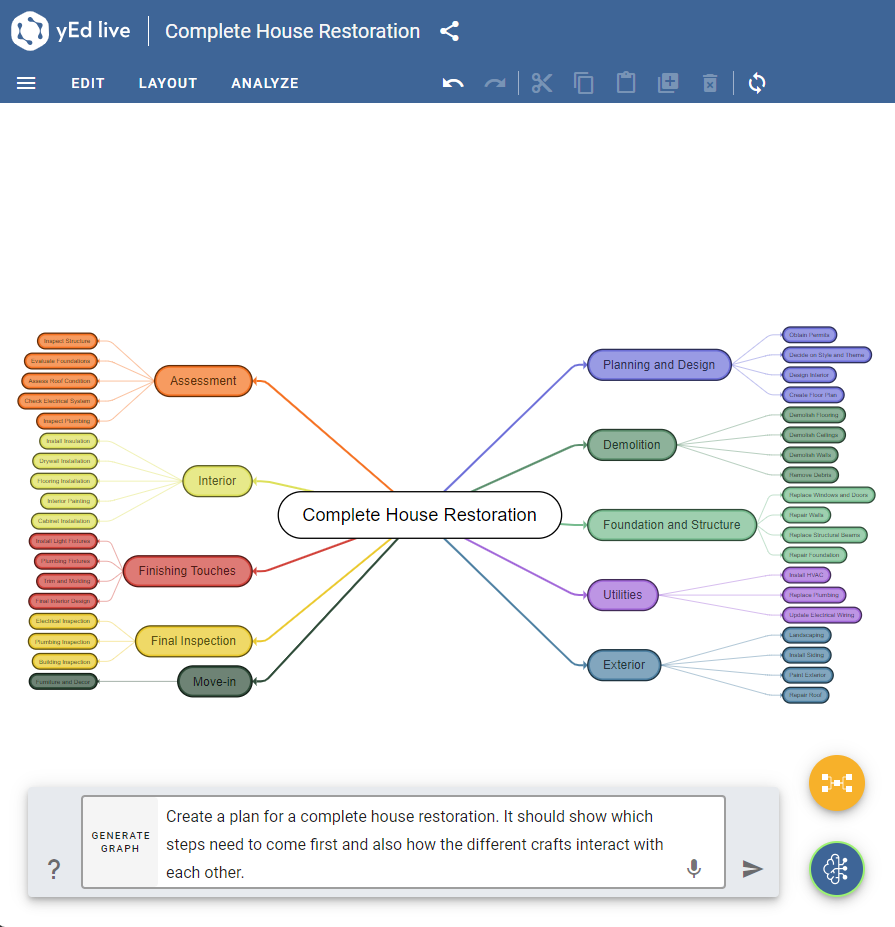
Task: Open the Analyze menu
Action: pyautogui.click(x=265, y=83)
